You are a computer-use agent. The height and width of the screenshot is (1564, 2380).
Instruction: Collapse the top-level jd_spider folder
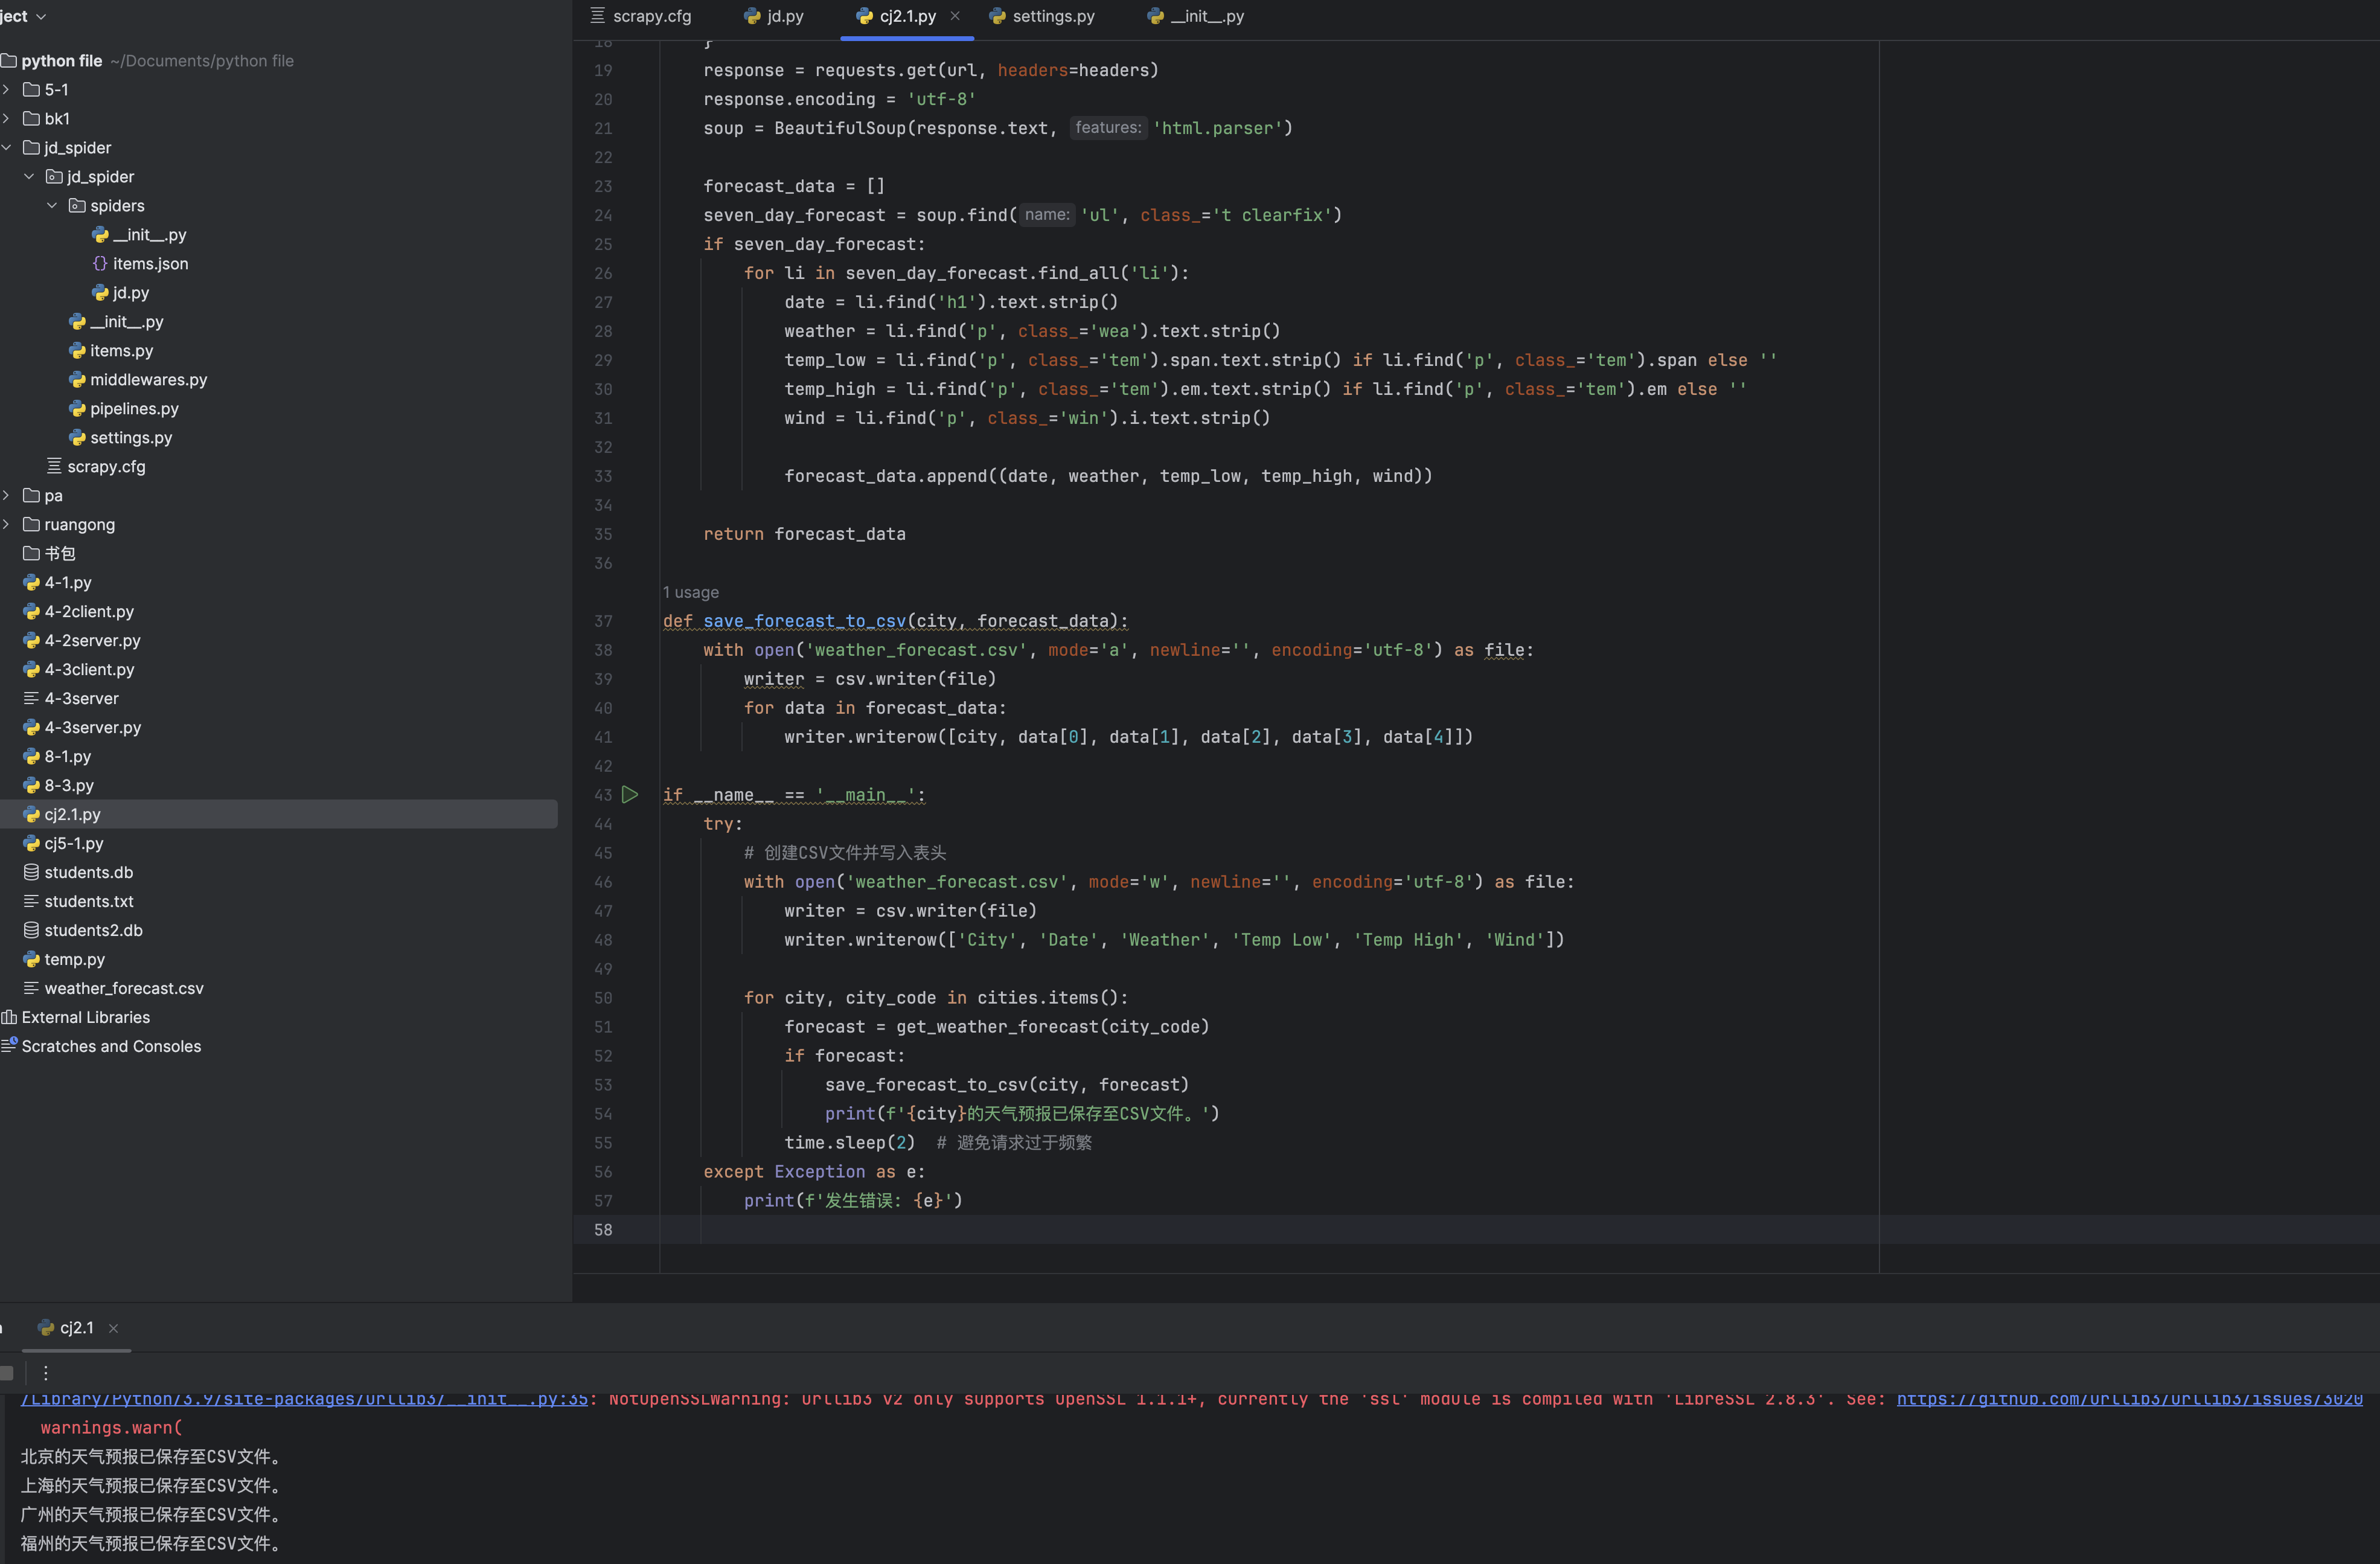(x=6, y=147)
